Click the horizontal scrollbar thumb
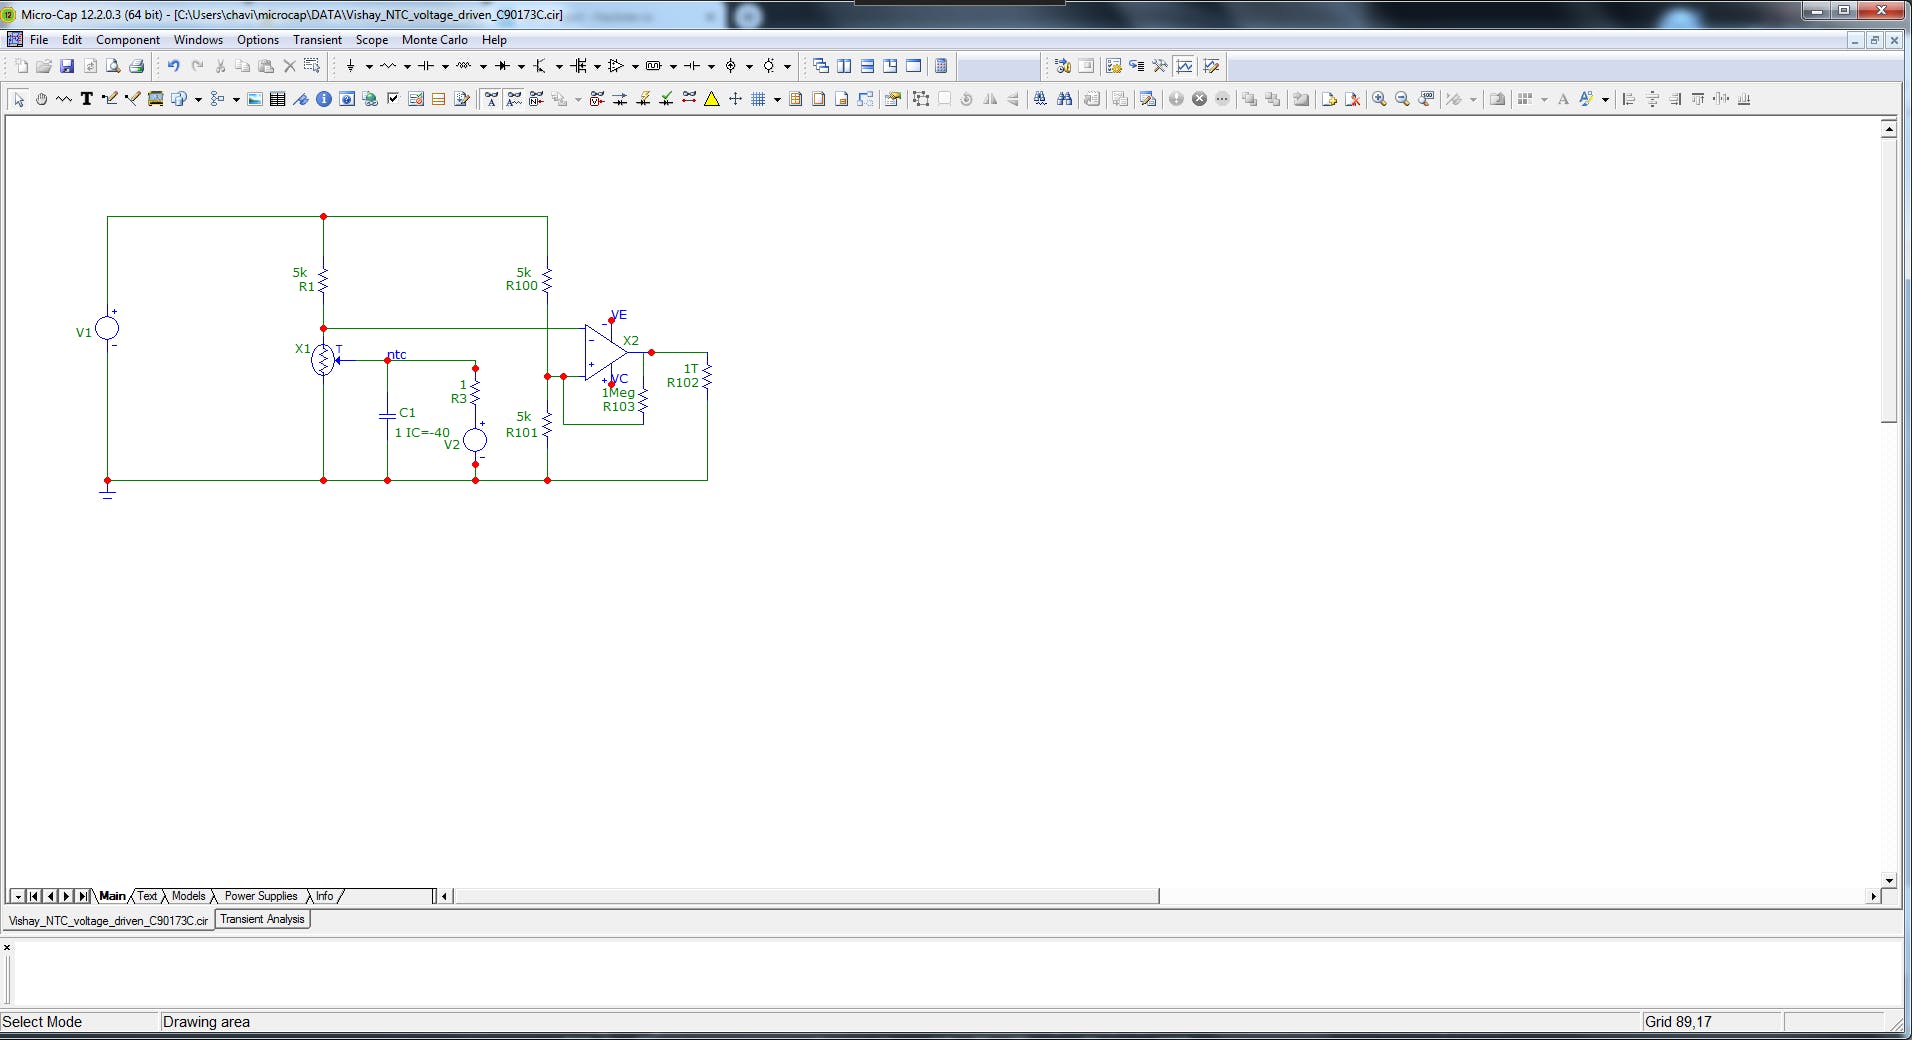1912x1040 pixels. [x=806, y=896]
